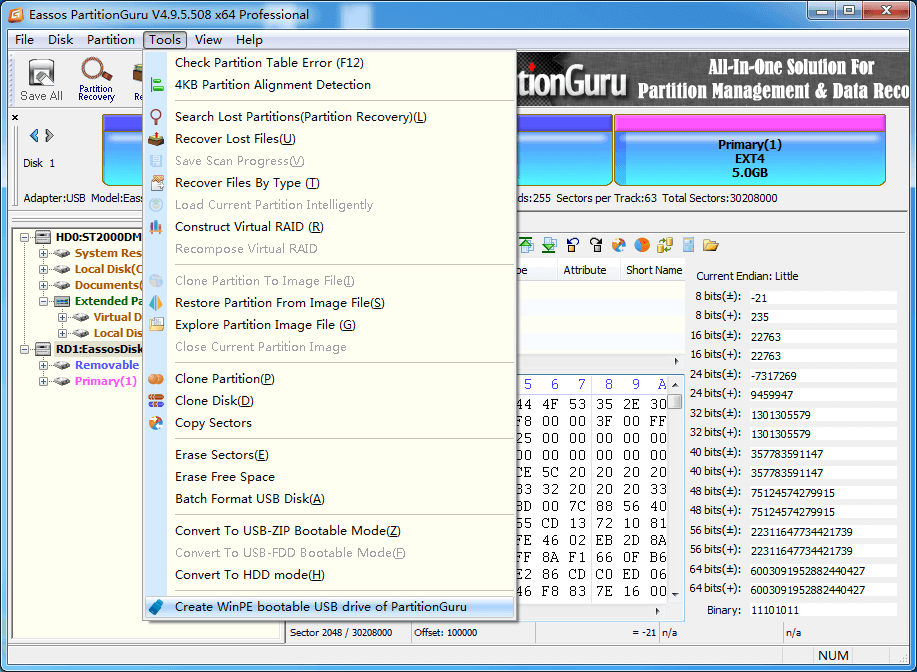Expand the System Res partition node
Image resolution: width=917 pixels, height=672 pixels.
(x=43, y=253)
